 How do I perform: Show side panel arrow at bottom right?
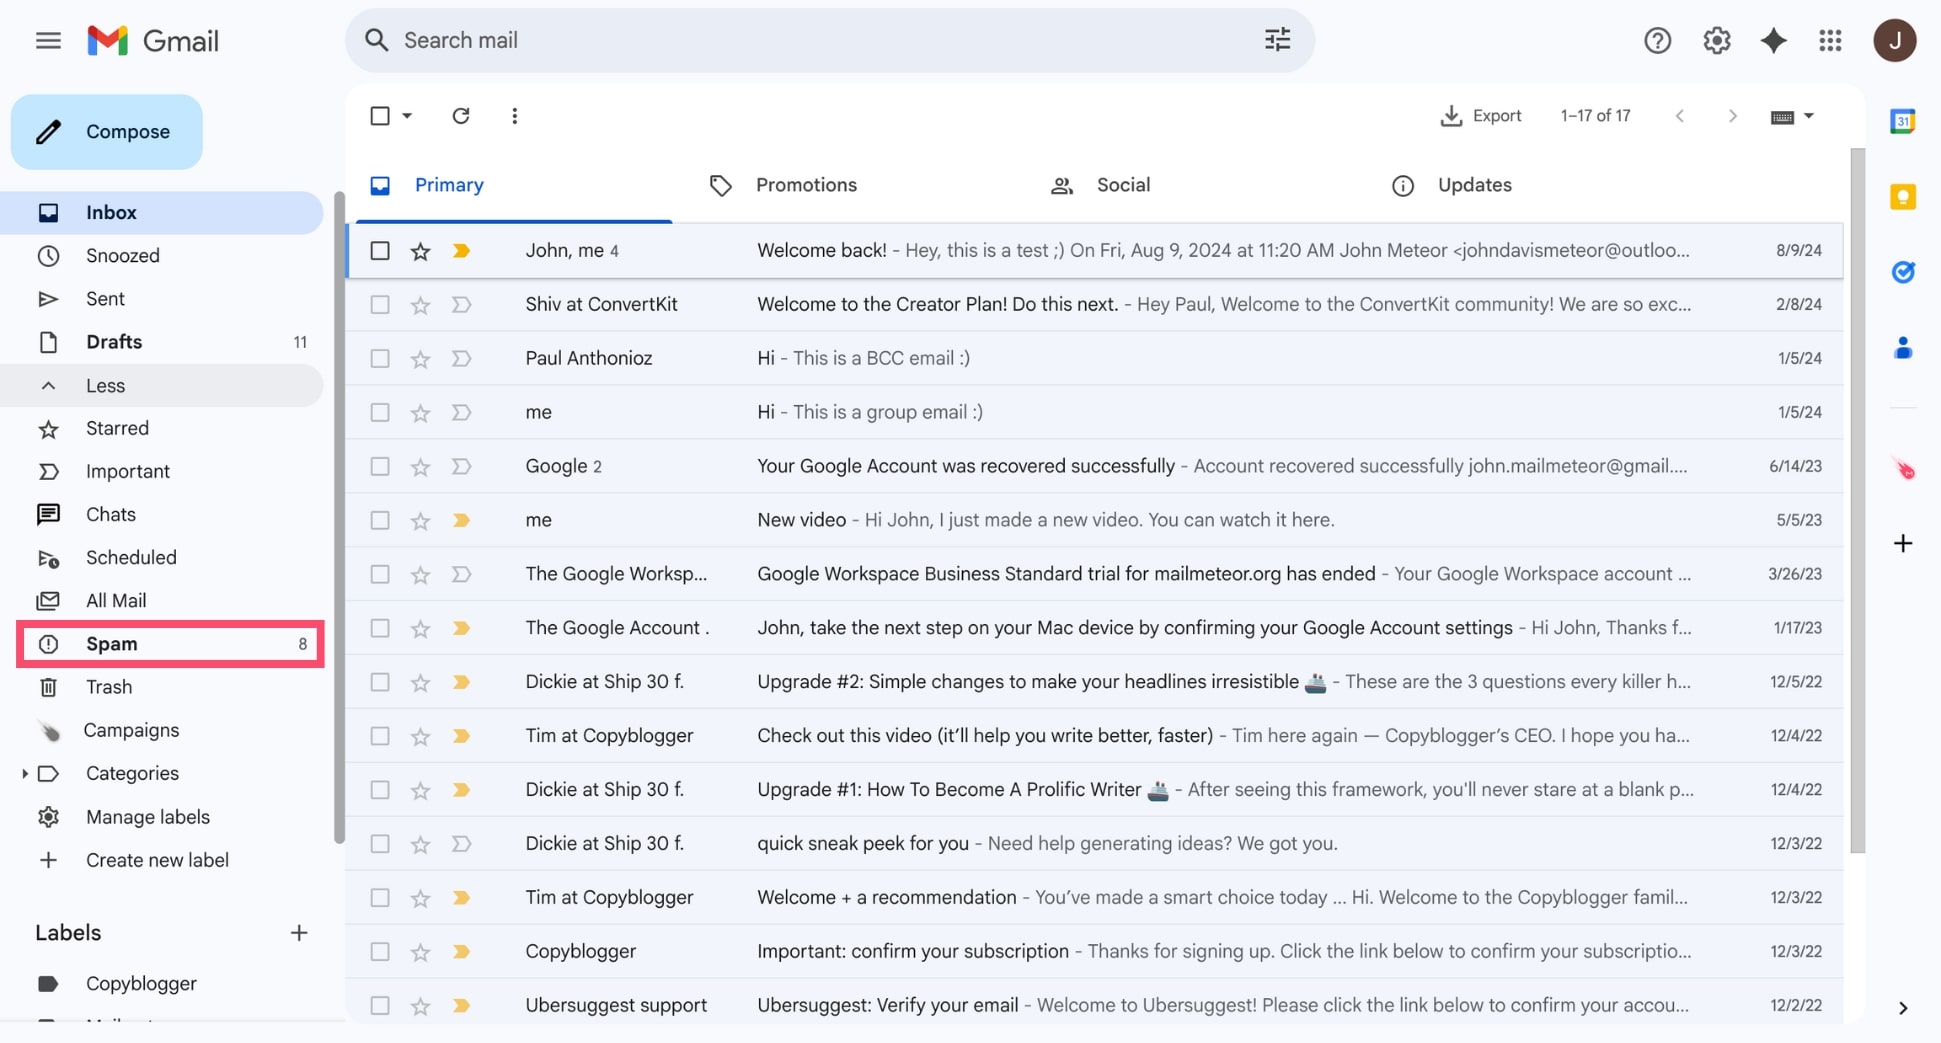(x=1902, y=1008)
